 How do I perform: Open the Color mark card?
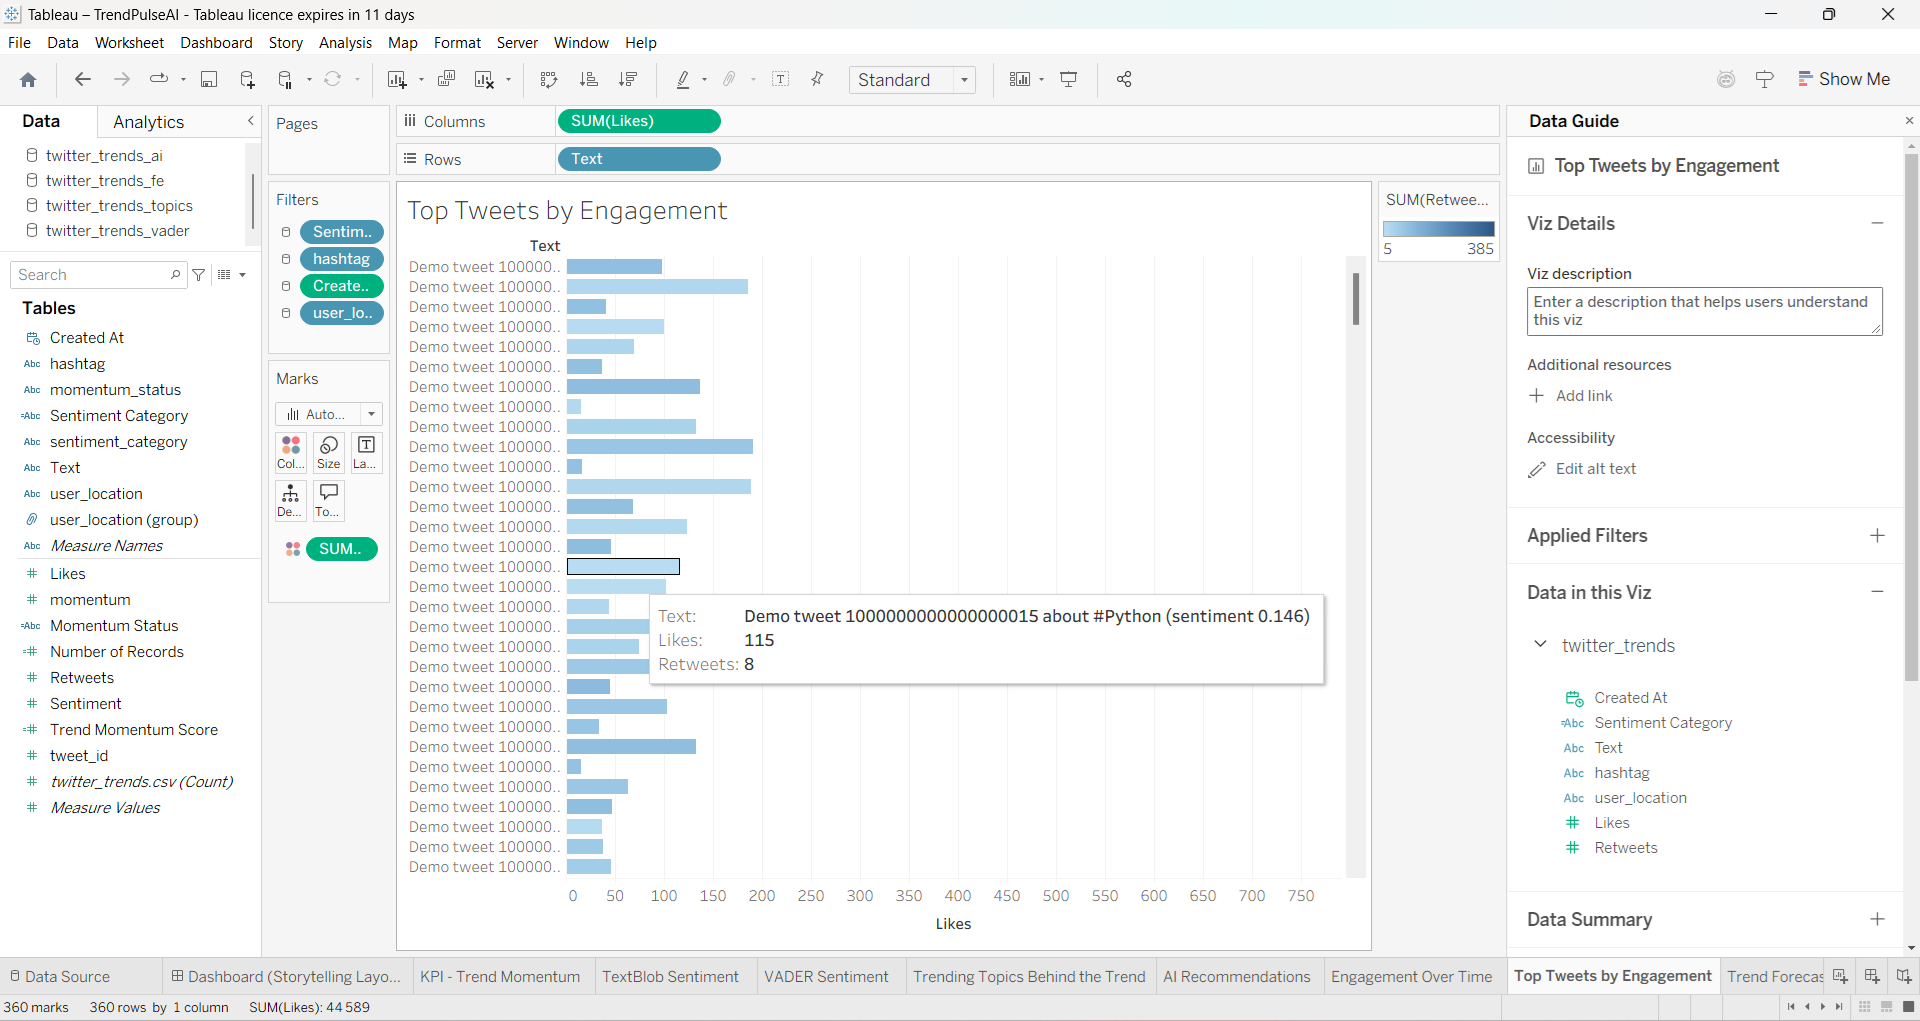pos(291,452)
